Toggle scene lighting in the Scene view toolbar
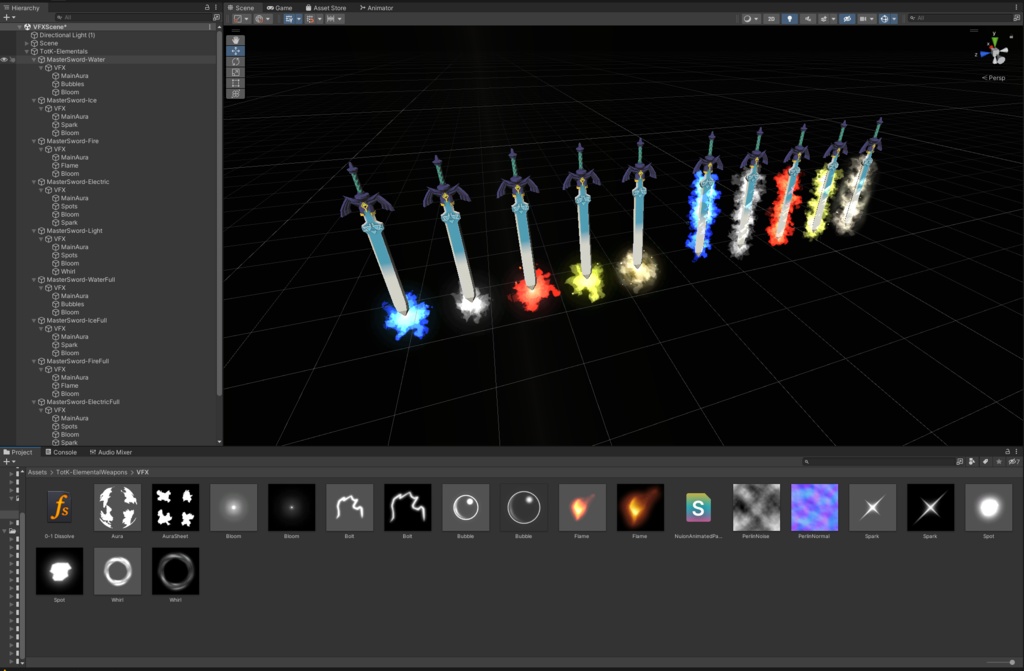Screen dimensions: 1024x671 (790, 18)
